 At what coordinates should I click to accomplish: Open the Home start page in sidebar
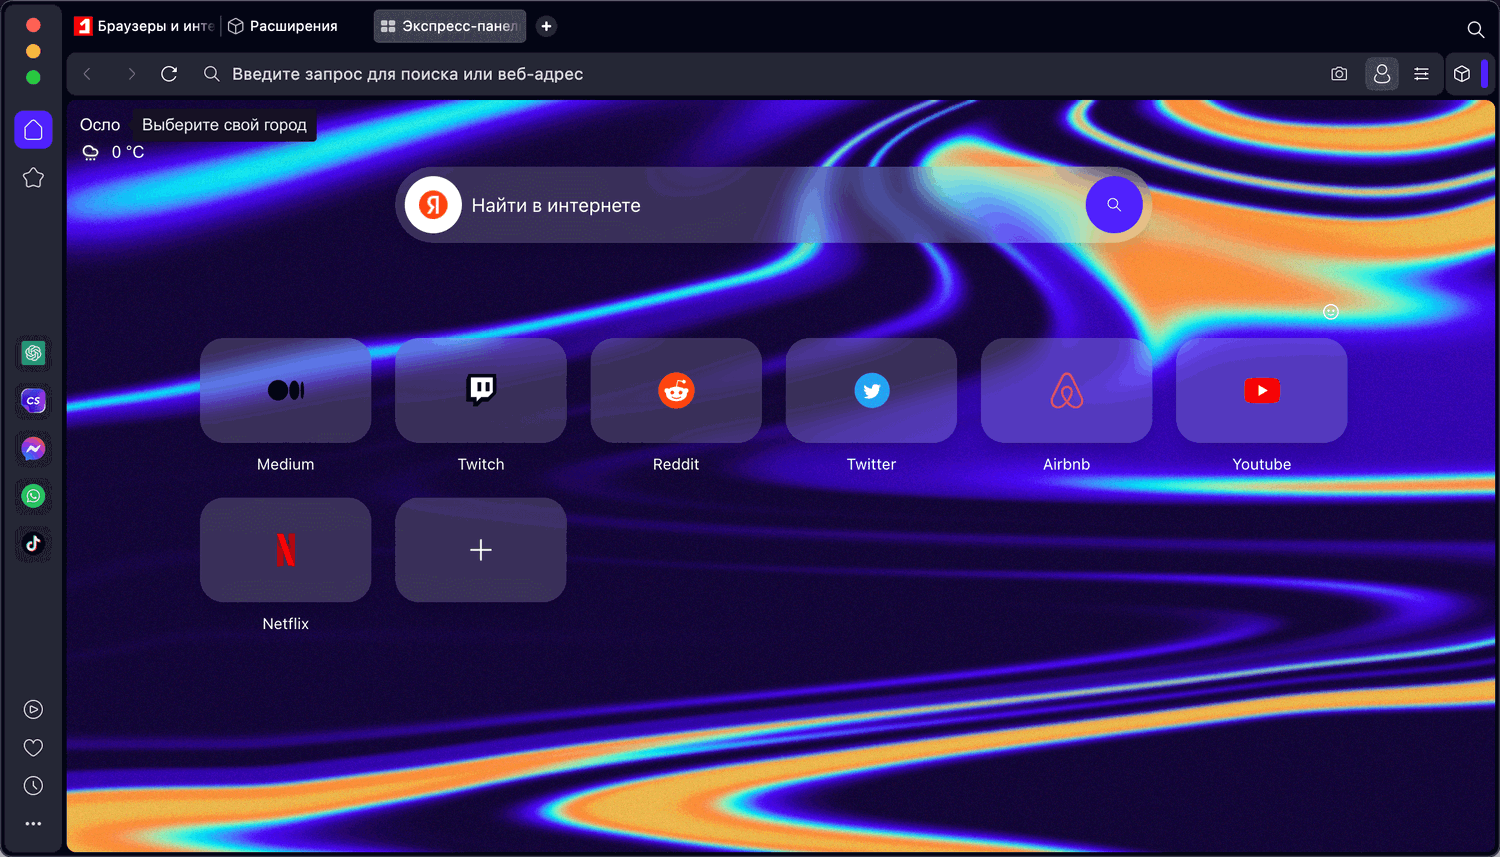pyautogui.click(x=33, y=129)
